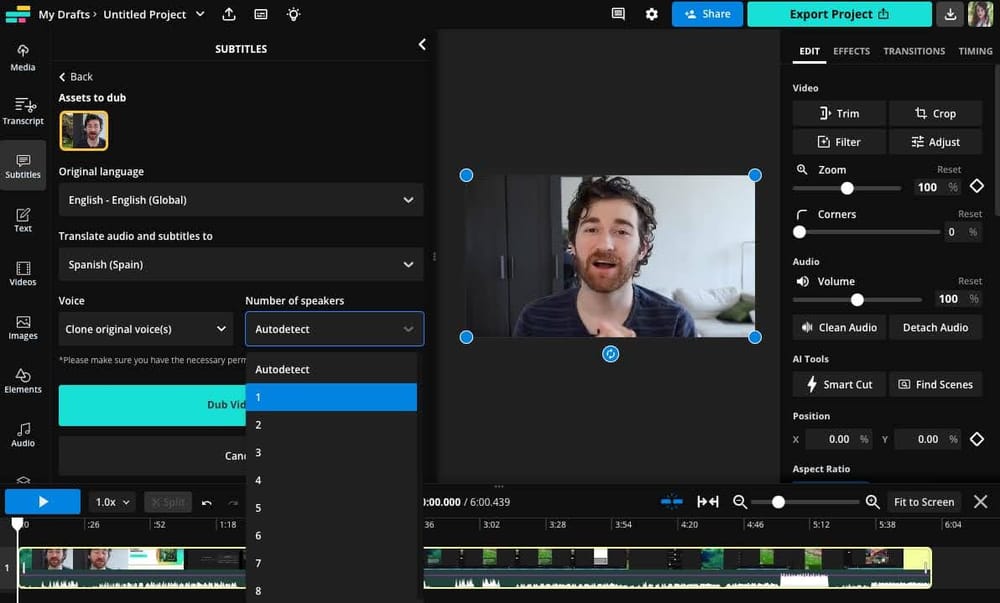Toggle timeline snapping switch

[x=672, y=501]
